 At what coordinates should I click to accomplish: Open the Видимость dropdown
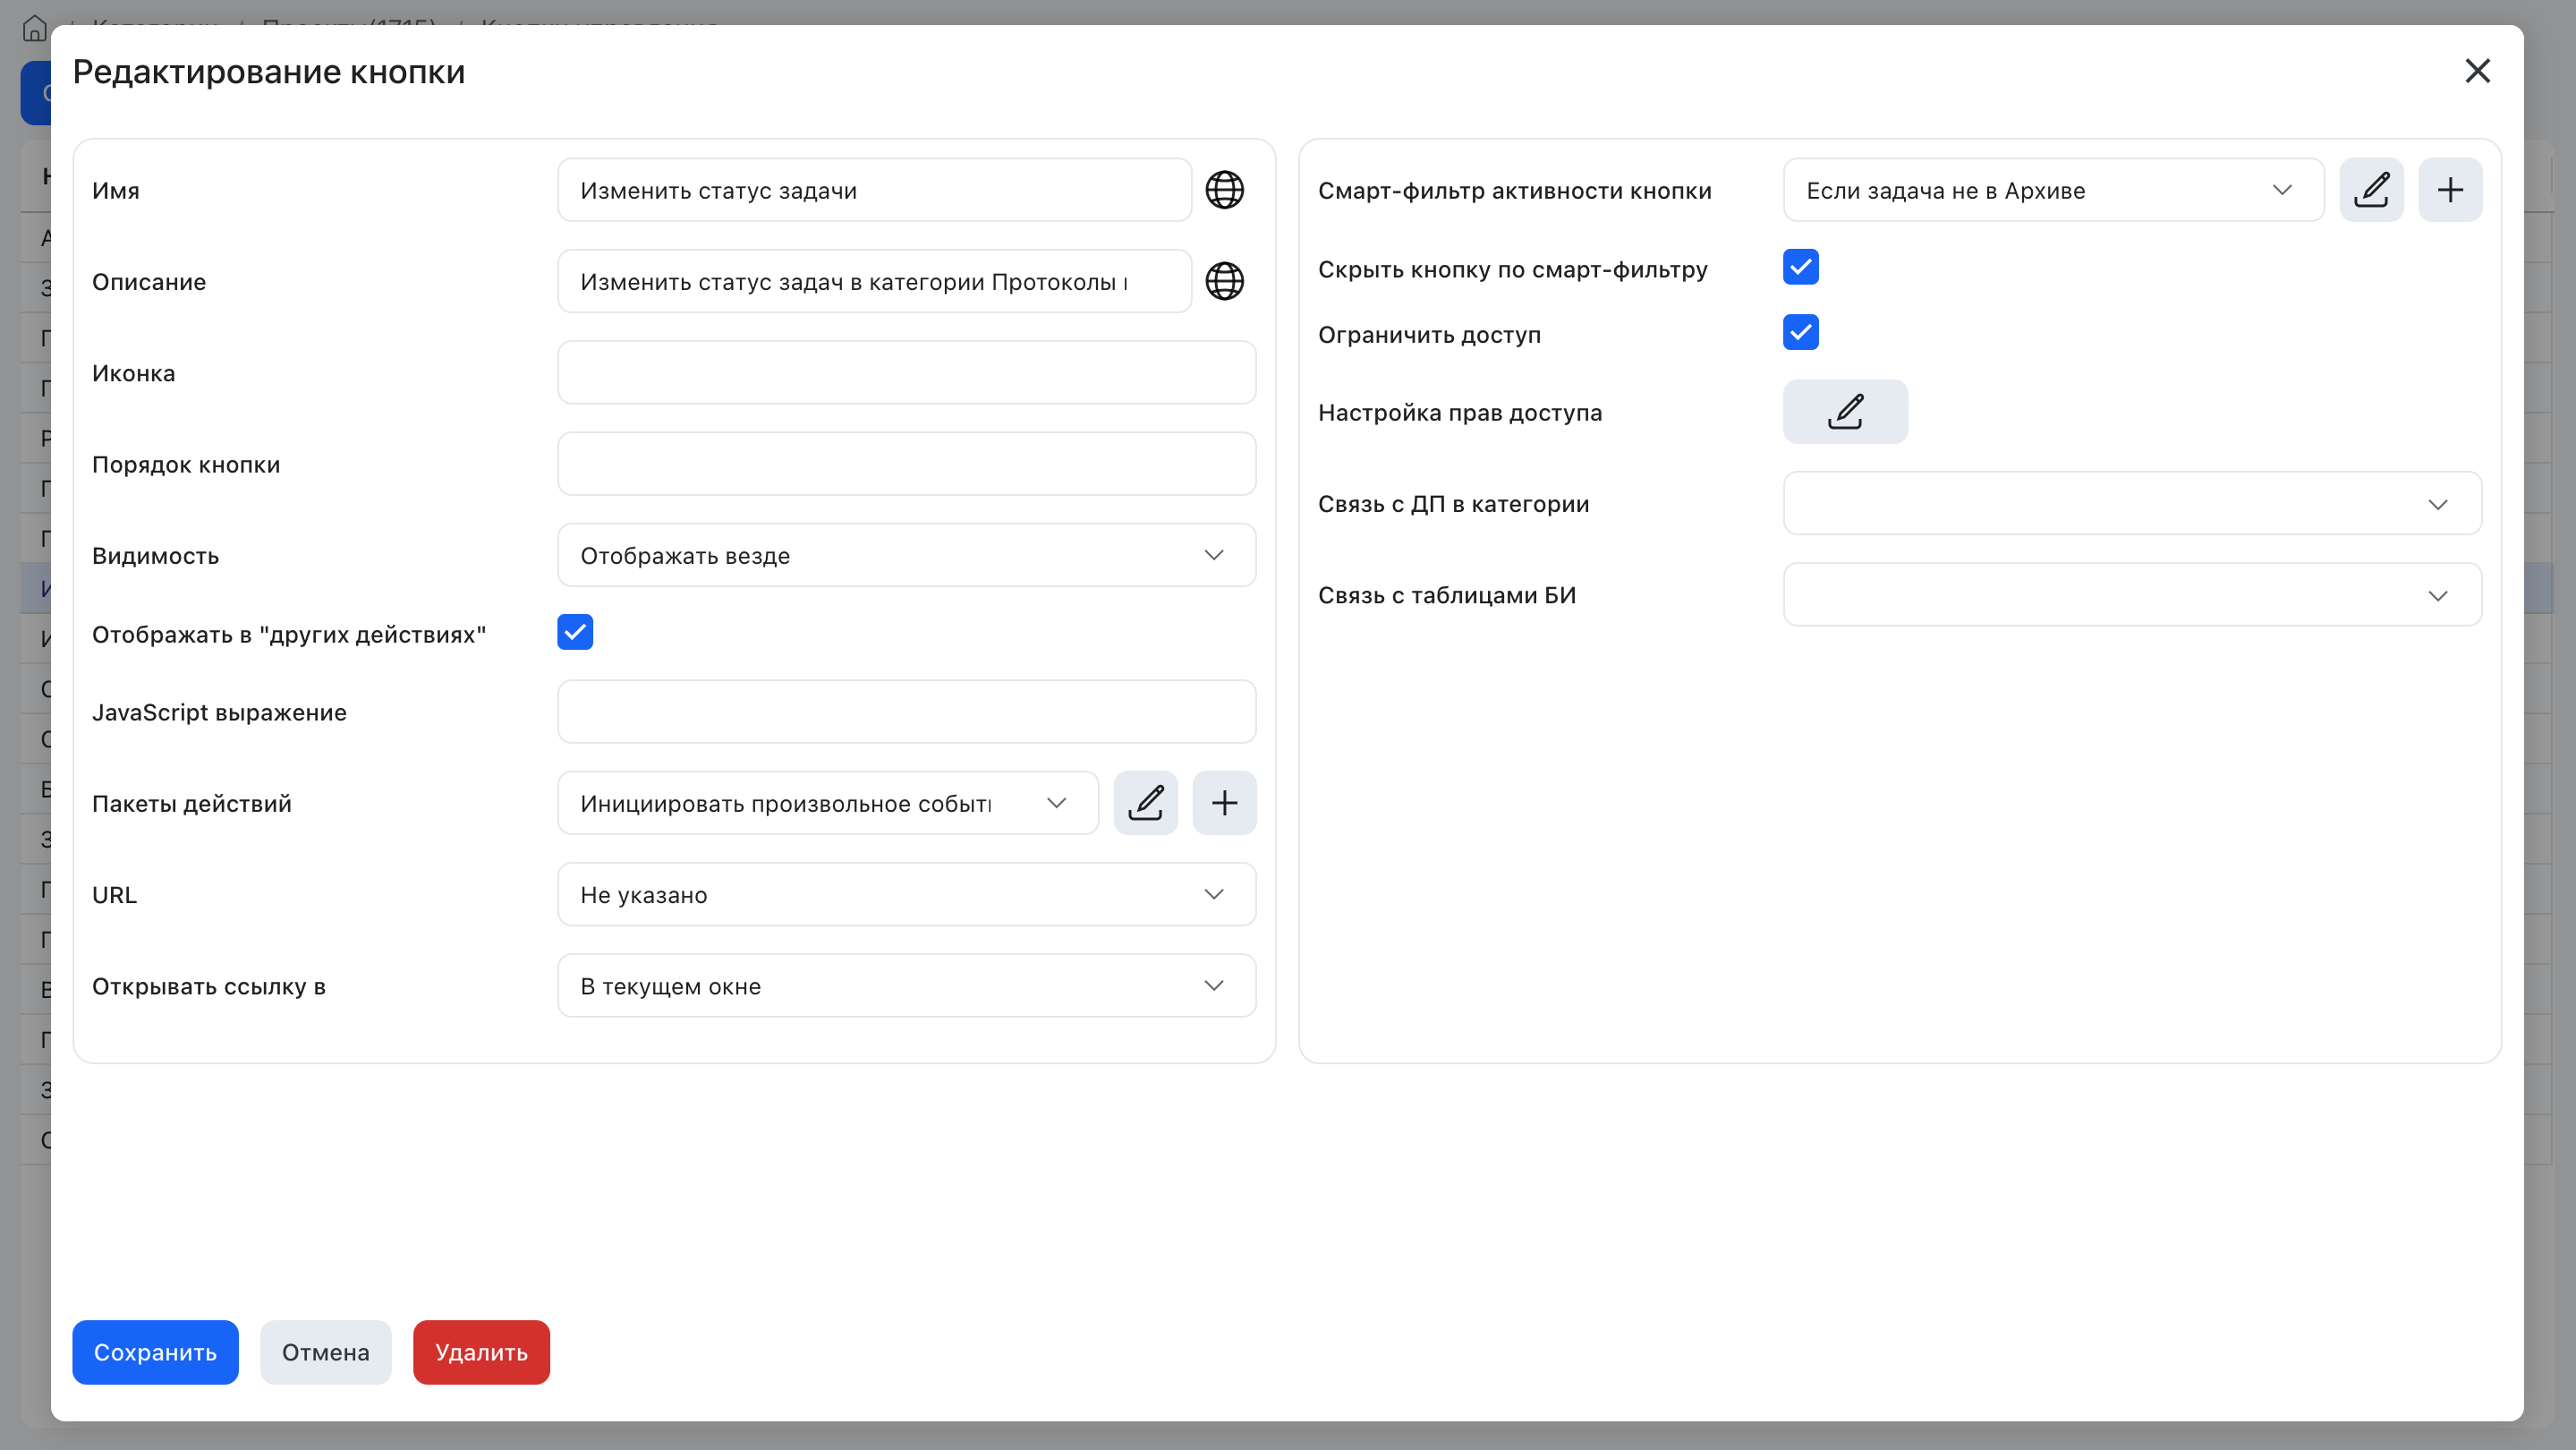[906, 556]
